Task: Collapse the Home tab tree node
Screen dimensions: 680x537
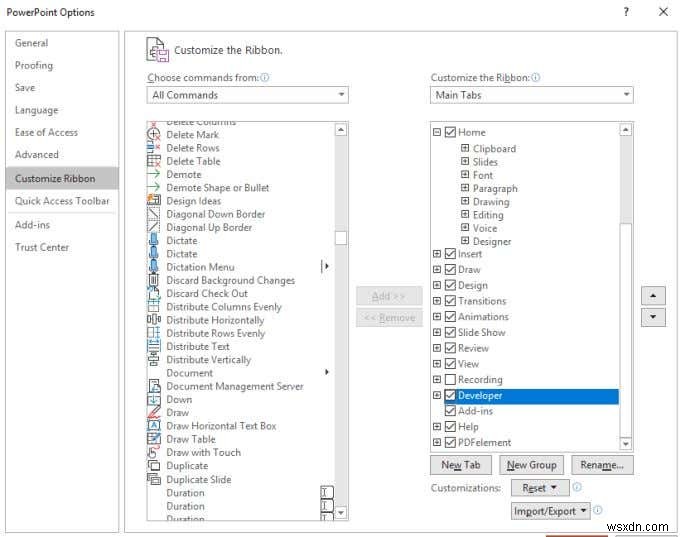Action: [437, 132]
